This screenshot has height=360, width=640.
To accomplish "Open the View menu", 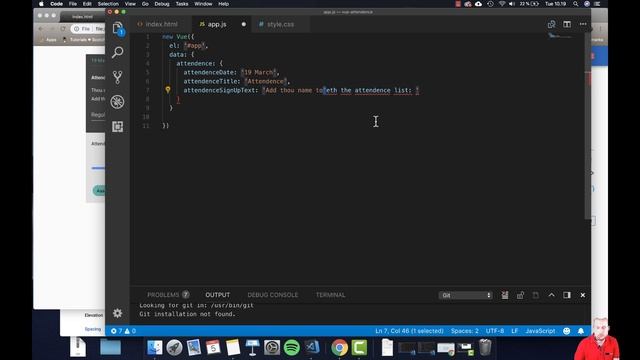I will 130,4.
